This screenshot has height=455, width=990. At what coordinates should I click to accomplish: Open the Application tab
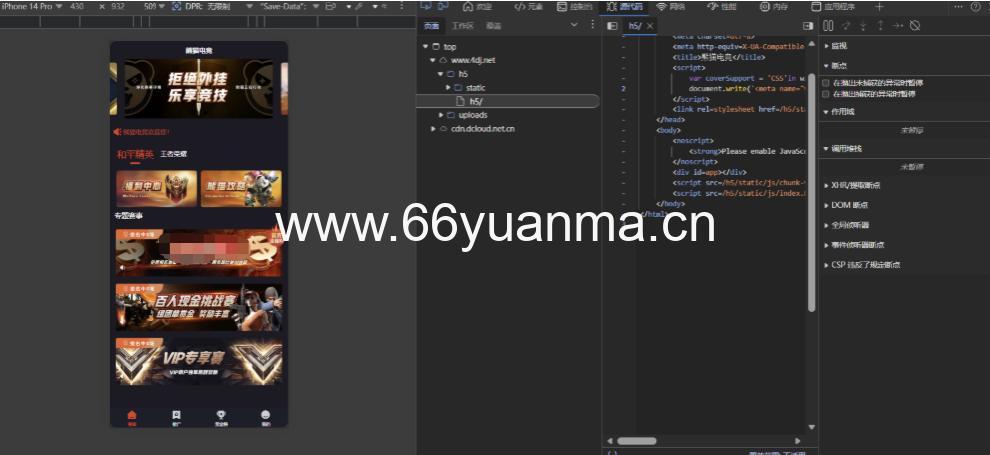coord(833,6)
